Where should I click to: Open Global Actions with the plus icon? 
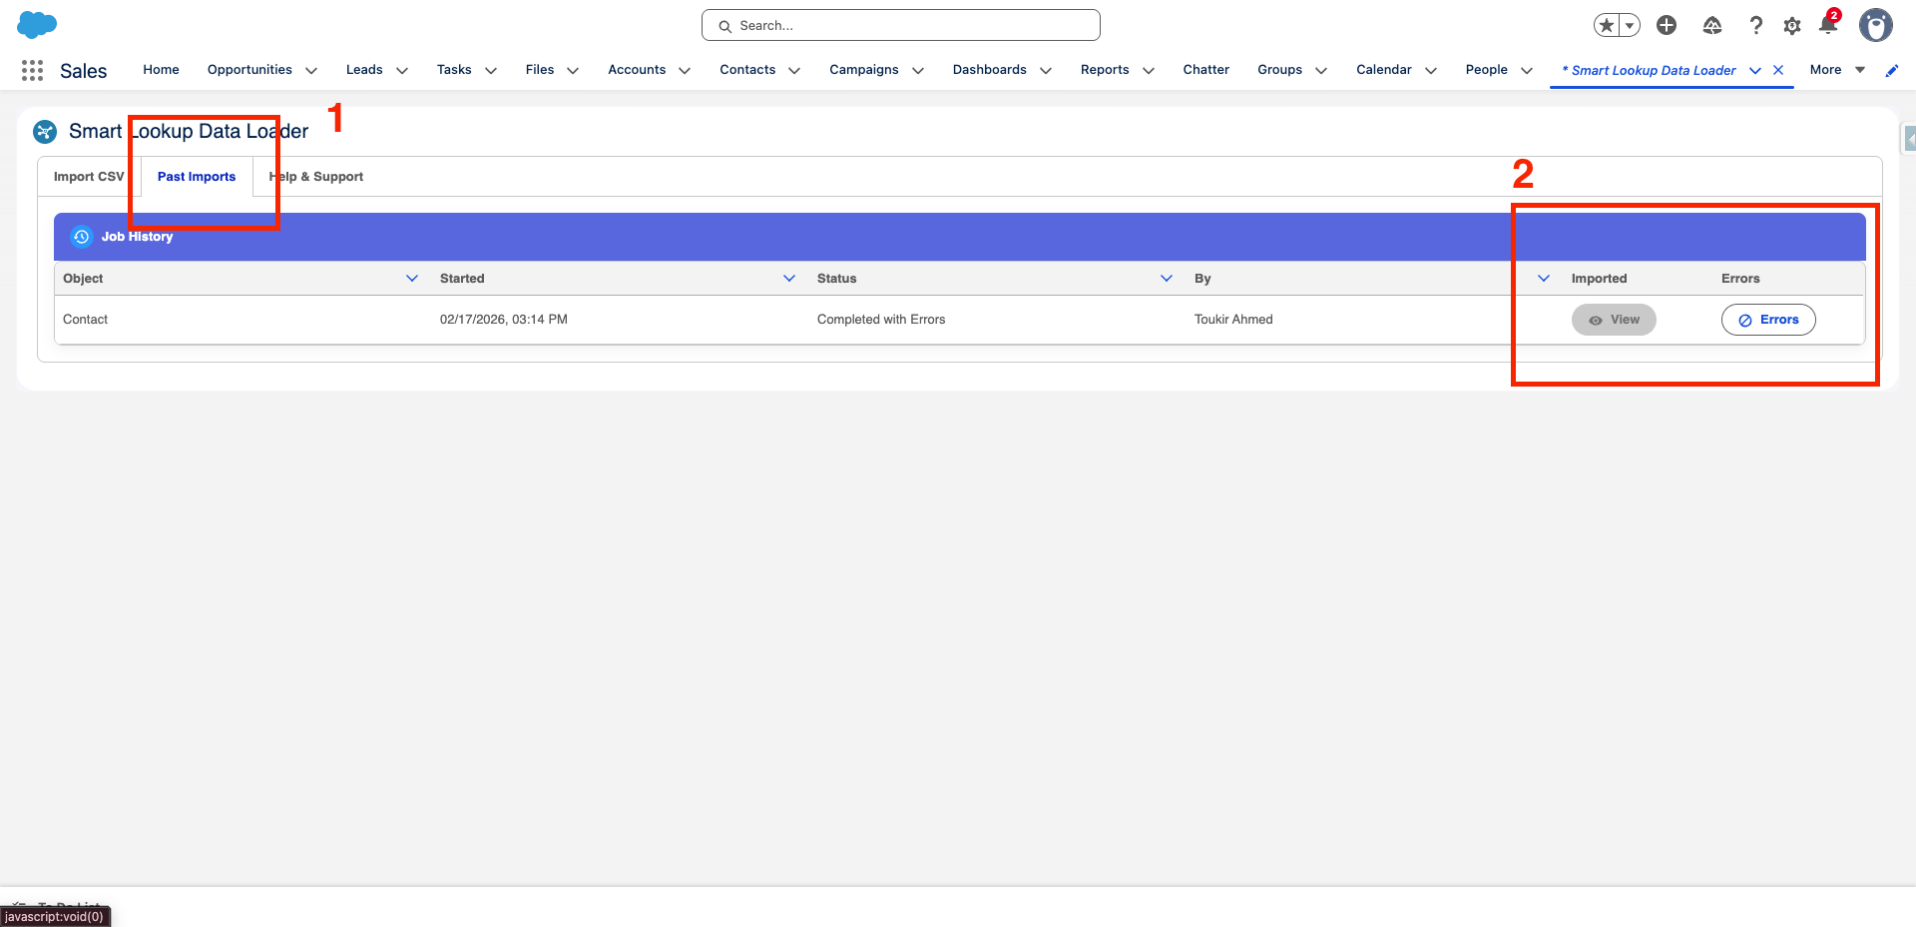pyautogui.click(x=1666, y=25)
